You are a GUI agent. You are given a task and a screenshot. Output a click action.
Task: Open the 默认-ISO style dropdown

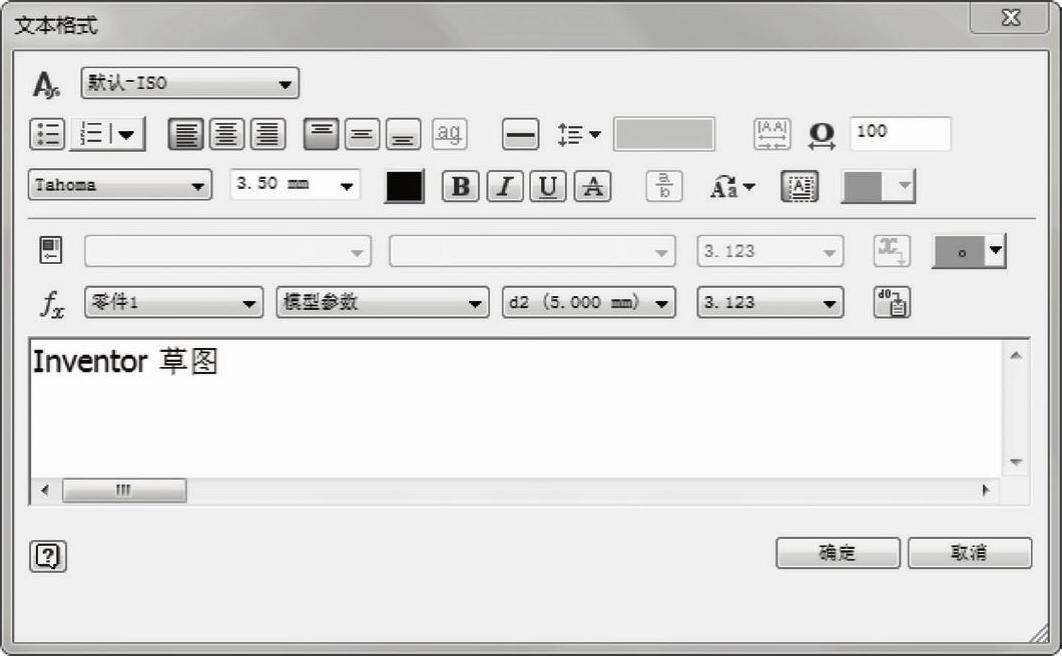point(190,83)
